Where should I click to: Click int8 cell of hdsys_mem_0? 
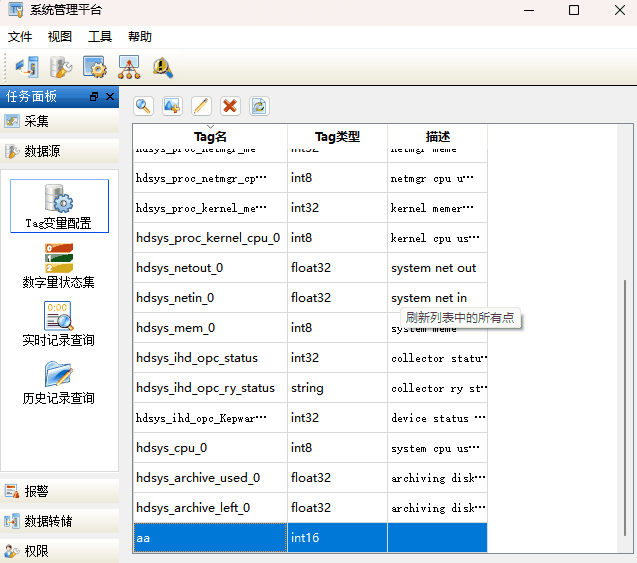tap(337, 328)
